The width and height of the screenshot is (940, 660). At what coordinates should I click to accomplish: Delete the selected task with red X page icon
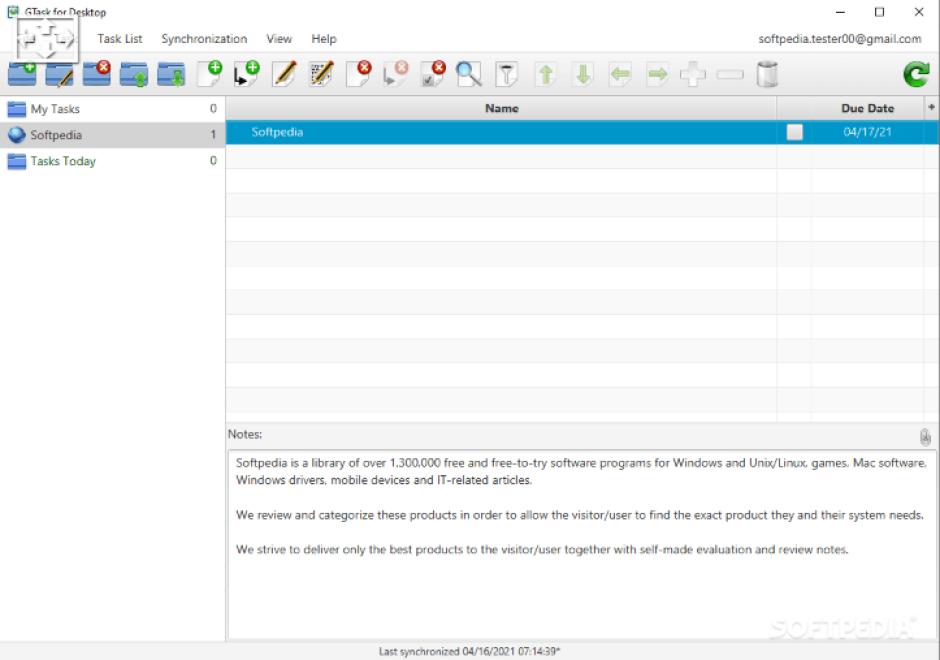(358, 74)
